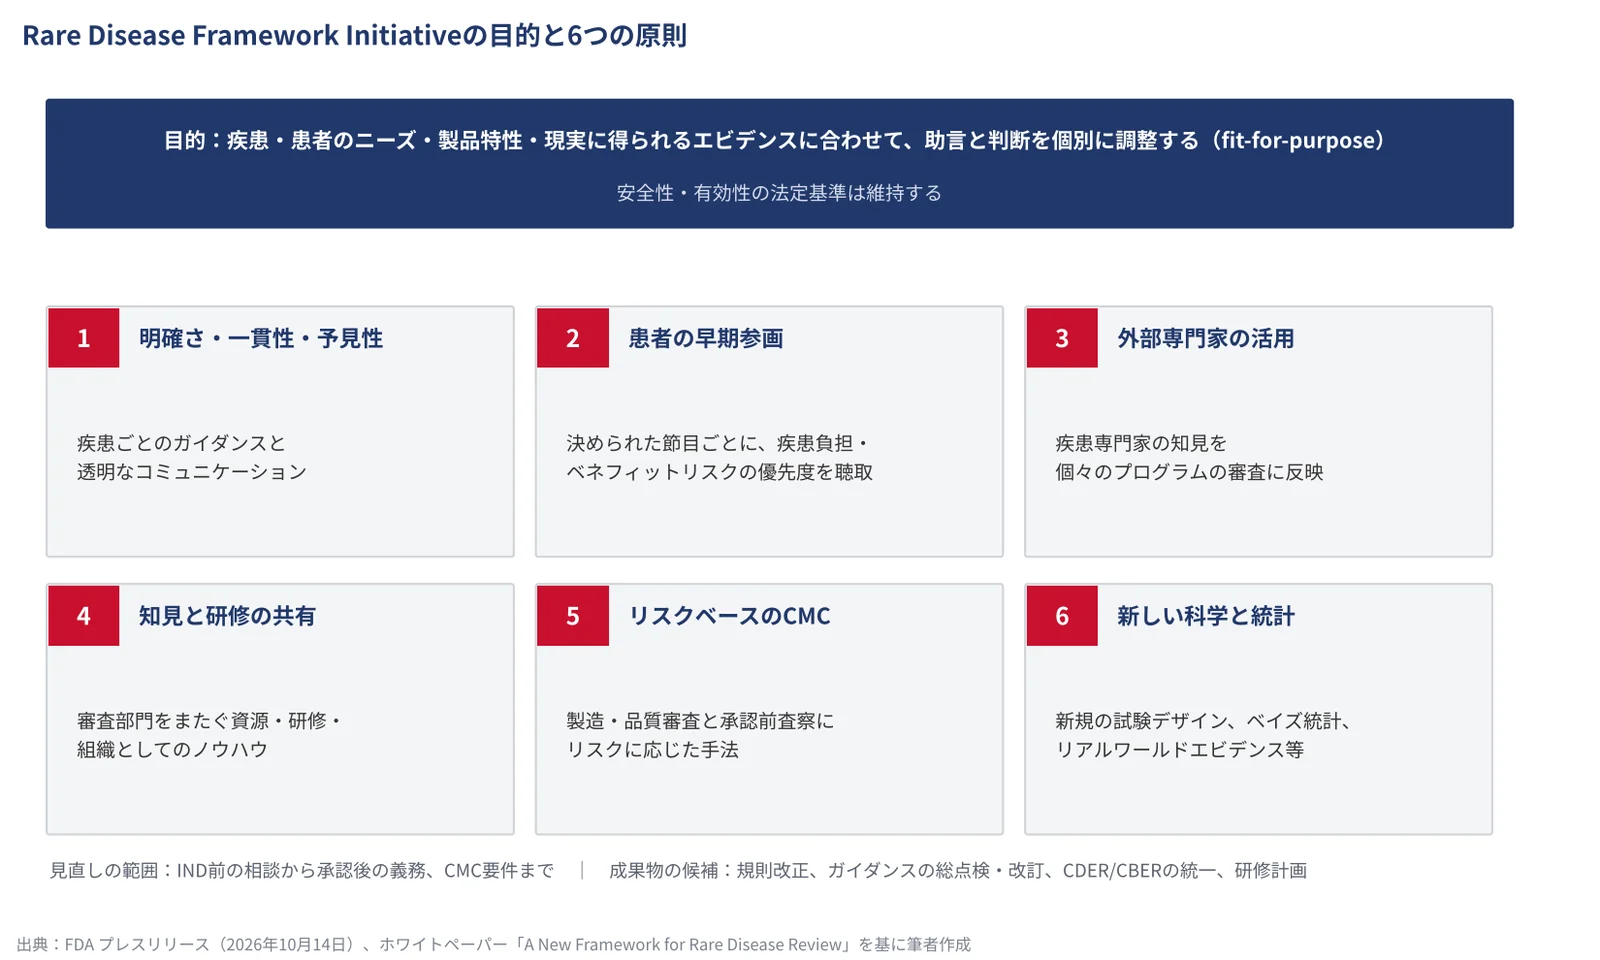Click the footer note starting '成果物の候補:規則改正'
Image resolution: width=1600 pixels, height=960 pixels.
(958, 871)
